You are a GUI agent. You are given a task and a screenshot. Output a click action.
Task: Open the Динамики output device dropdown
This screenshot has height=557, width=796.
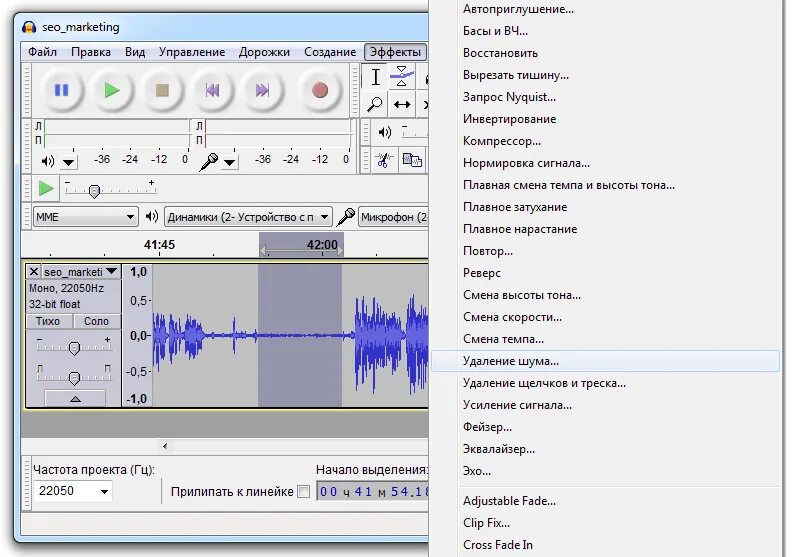pyautogui.click(x=248, y=217)
